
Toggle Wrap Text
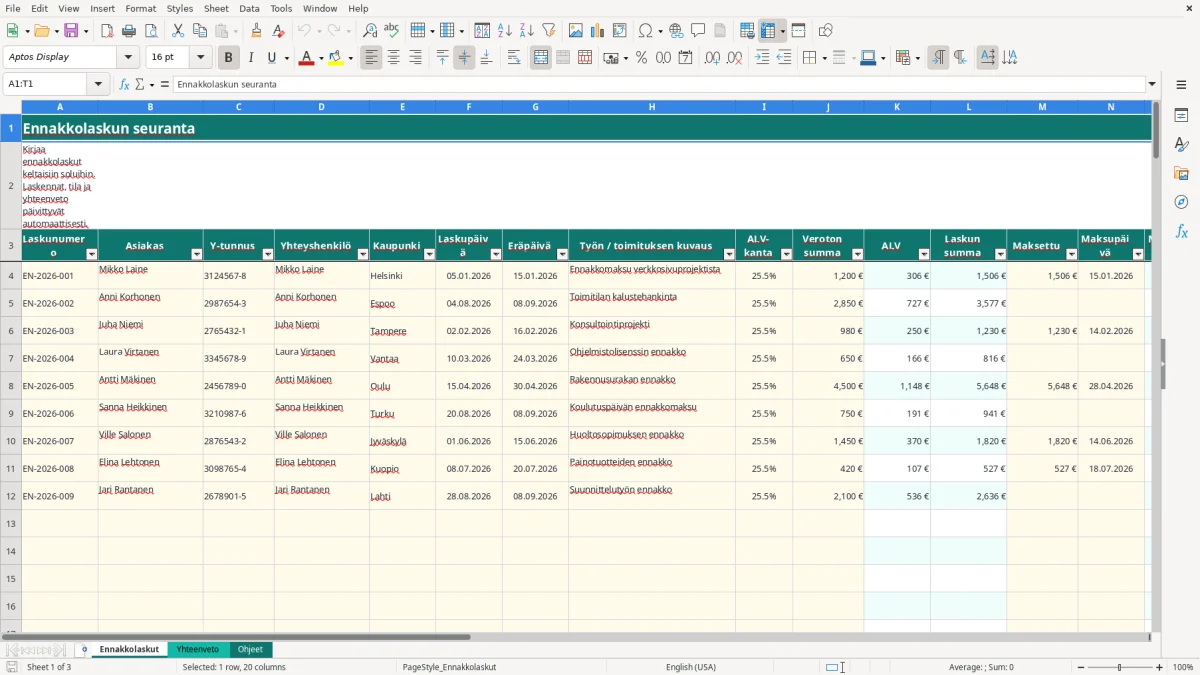[x=514, y=58]
